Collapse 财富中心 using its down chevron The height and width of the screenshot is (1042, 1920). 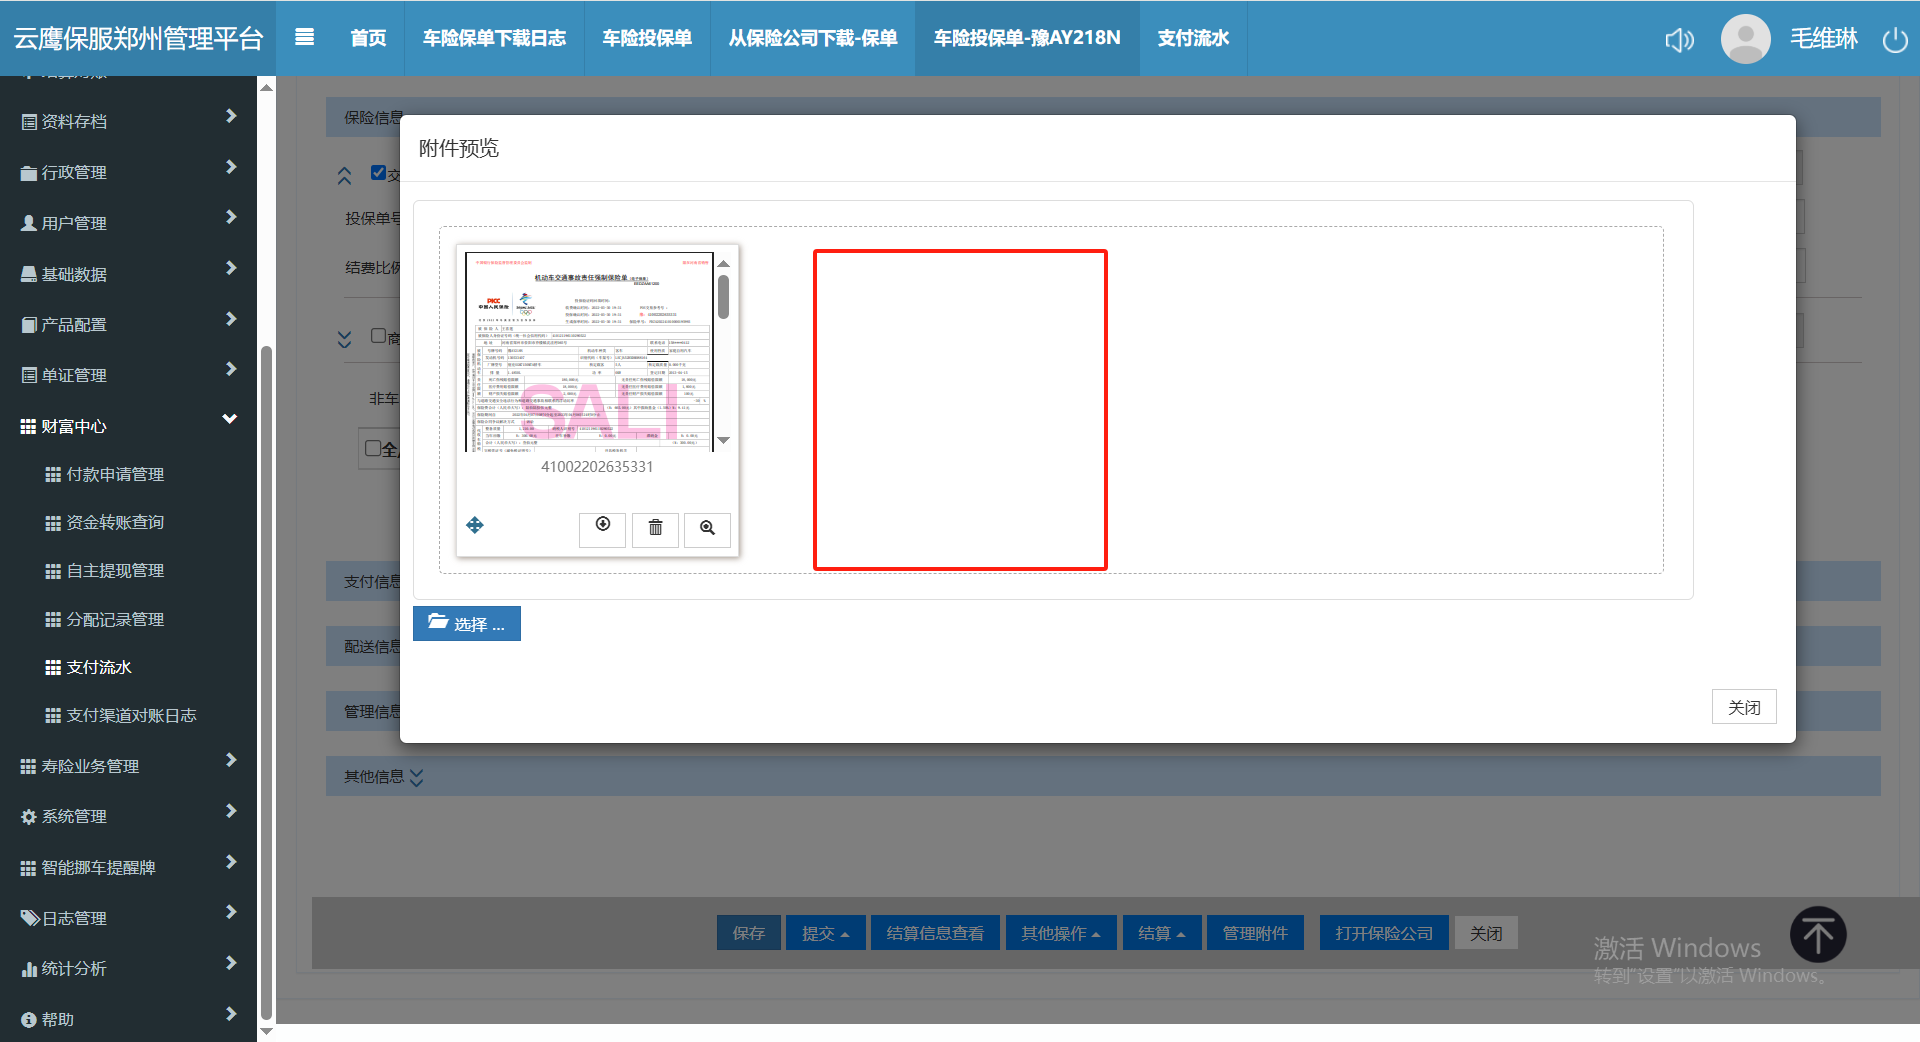(230, 419)
